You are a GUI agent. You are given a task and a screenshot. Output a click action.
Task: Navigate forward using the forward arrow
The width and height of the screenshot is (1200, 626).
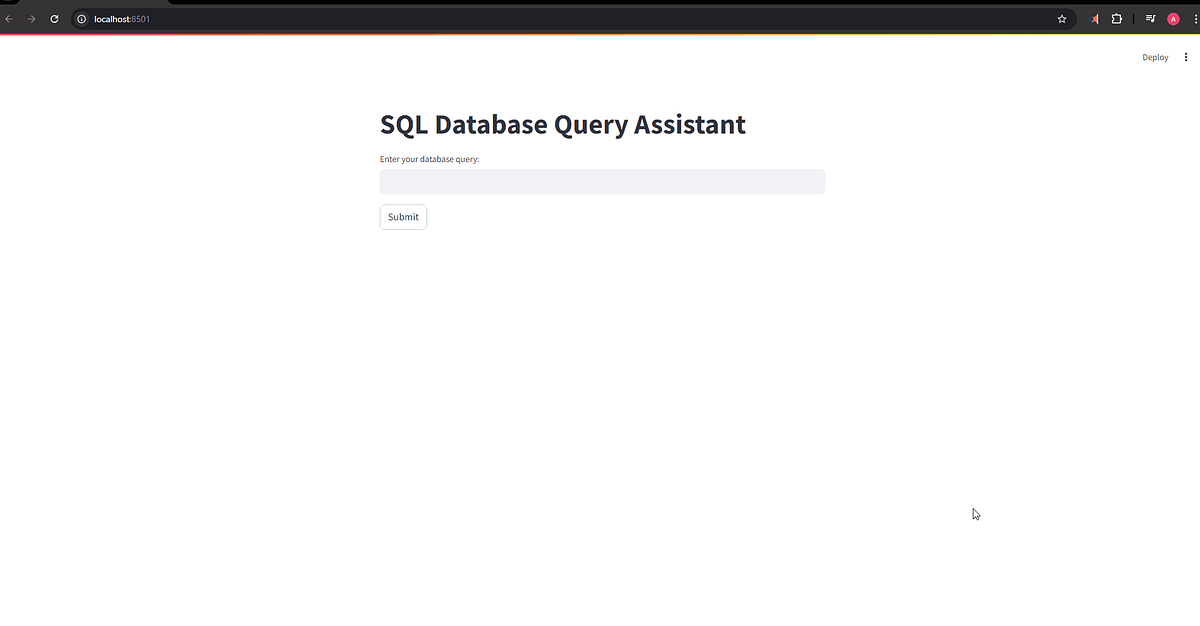pos(31,18)
